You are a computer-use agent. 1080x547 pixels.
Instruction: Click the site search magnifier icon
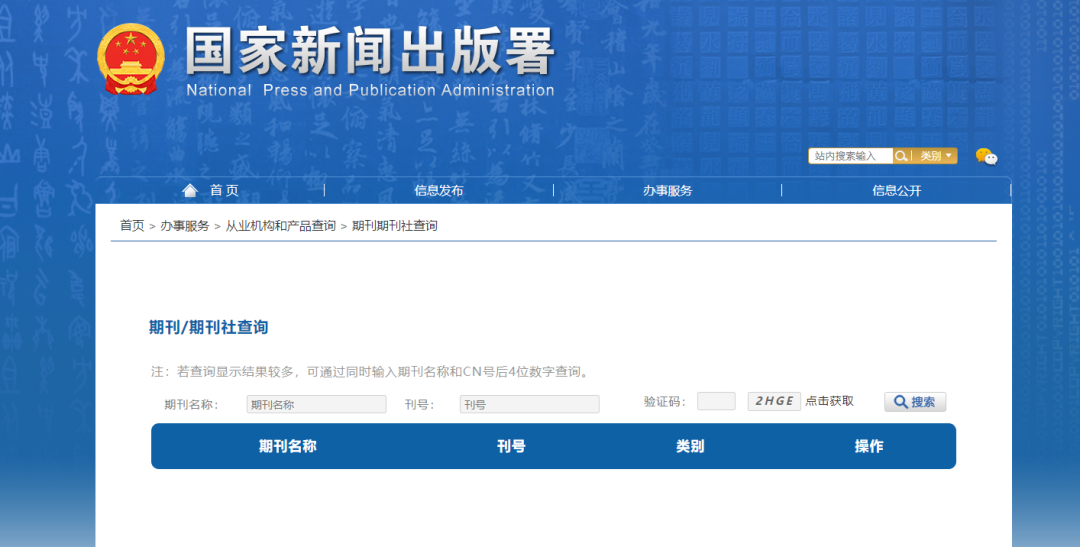900,156
